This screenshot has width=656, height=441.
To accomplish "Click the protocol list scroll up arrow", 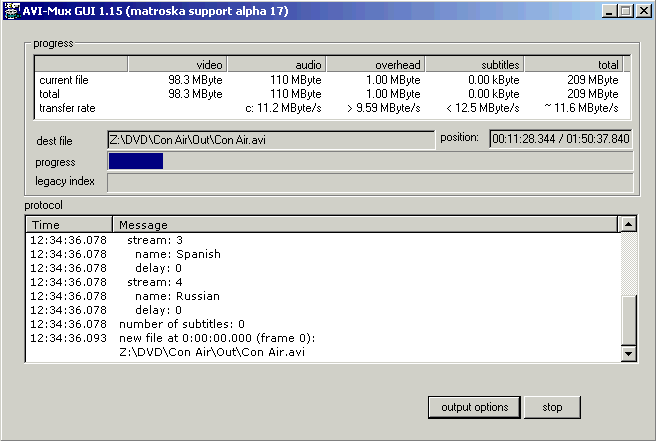I will (628, 224).
